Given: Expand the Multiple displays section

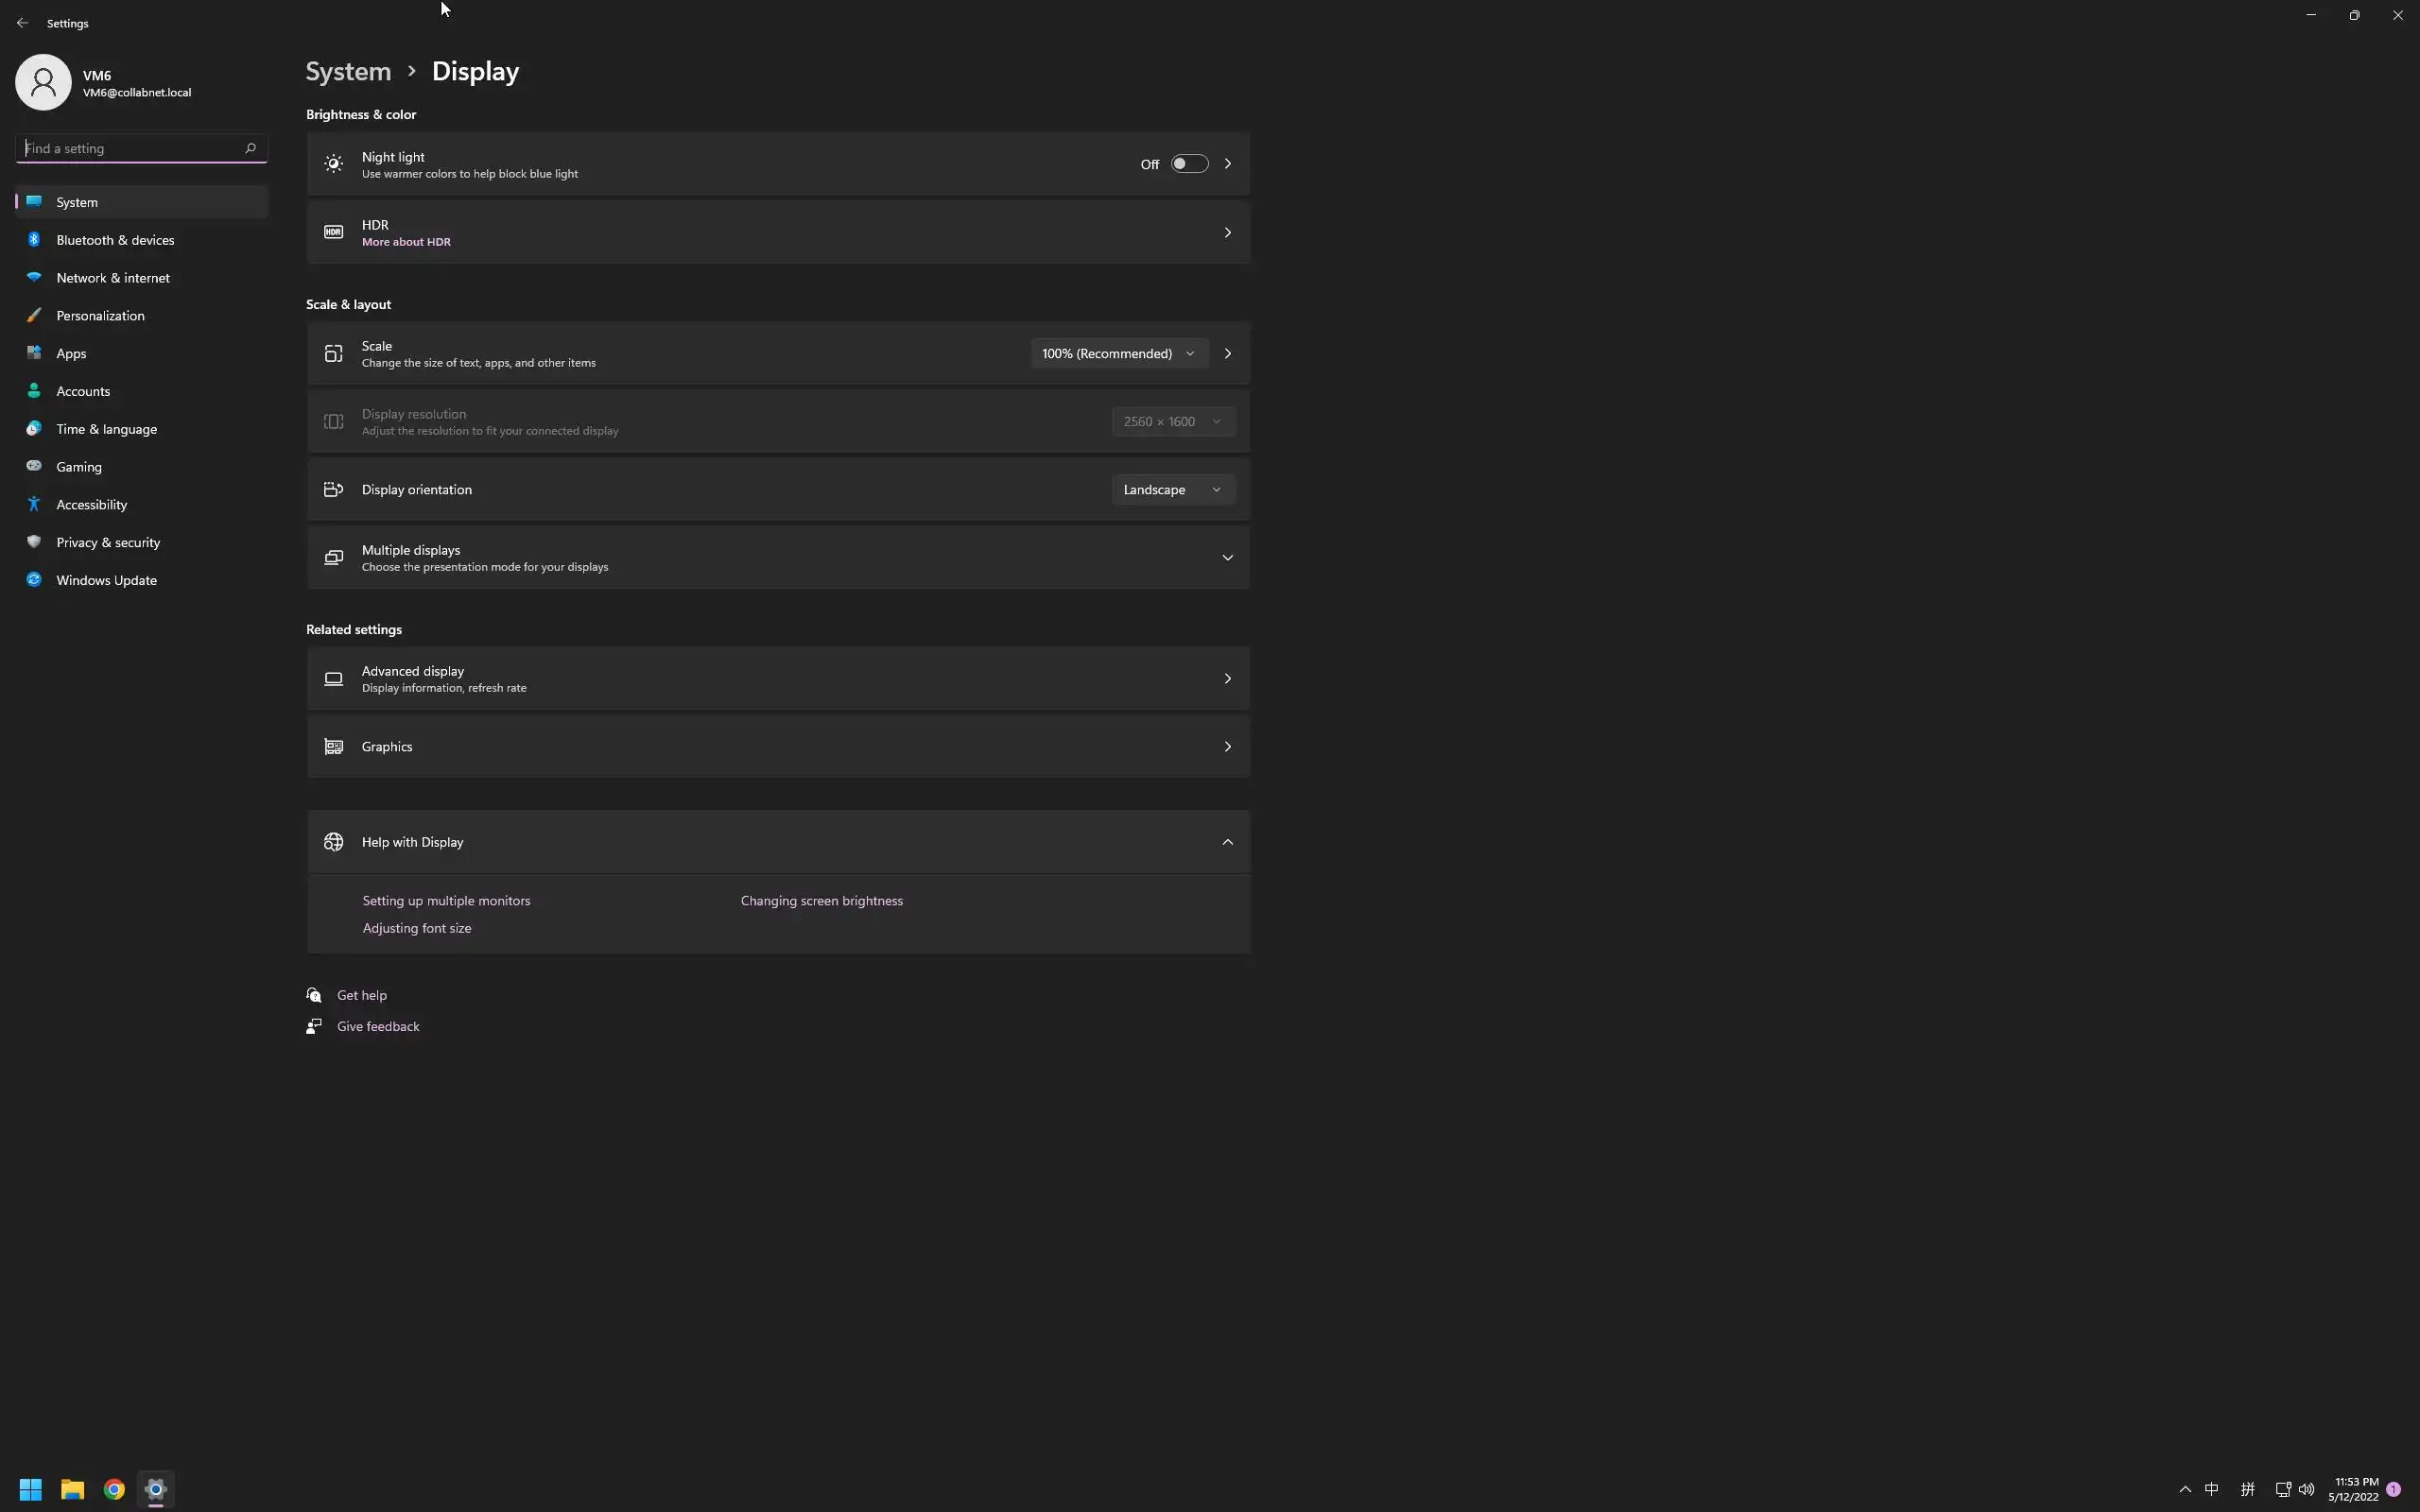Looking at the screenshot, I should click(x=1227, y=558).
